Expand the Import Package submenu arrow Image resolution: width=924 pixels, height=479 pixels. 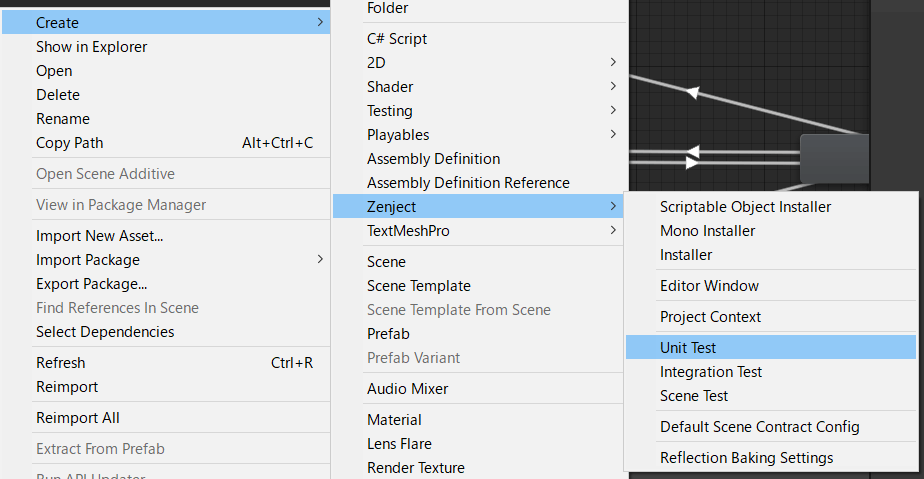point(320,260)
